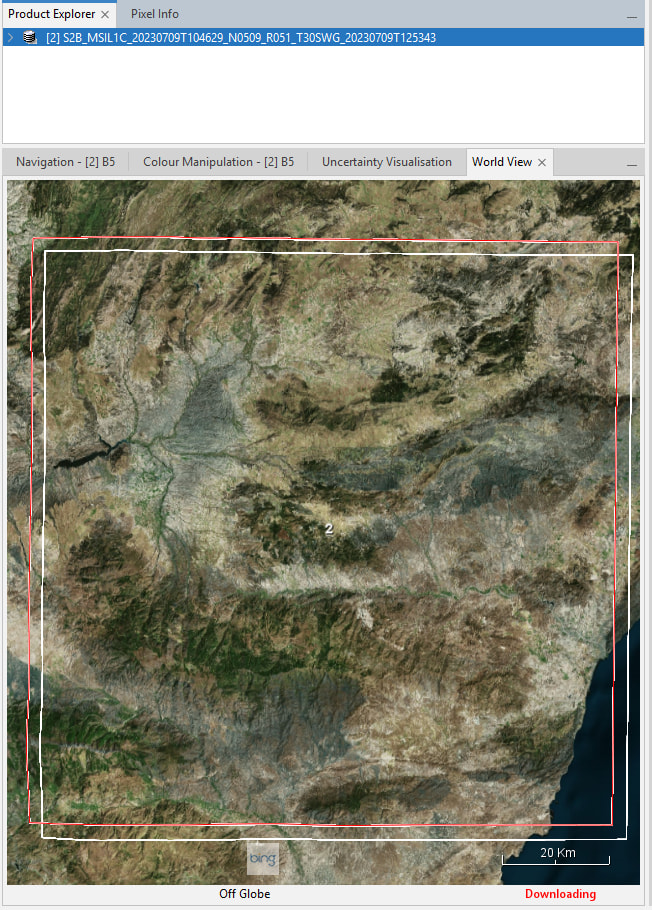Minimize the World View panel group
652x910 pixels.
pos(631,164)
